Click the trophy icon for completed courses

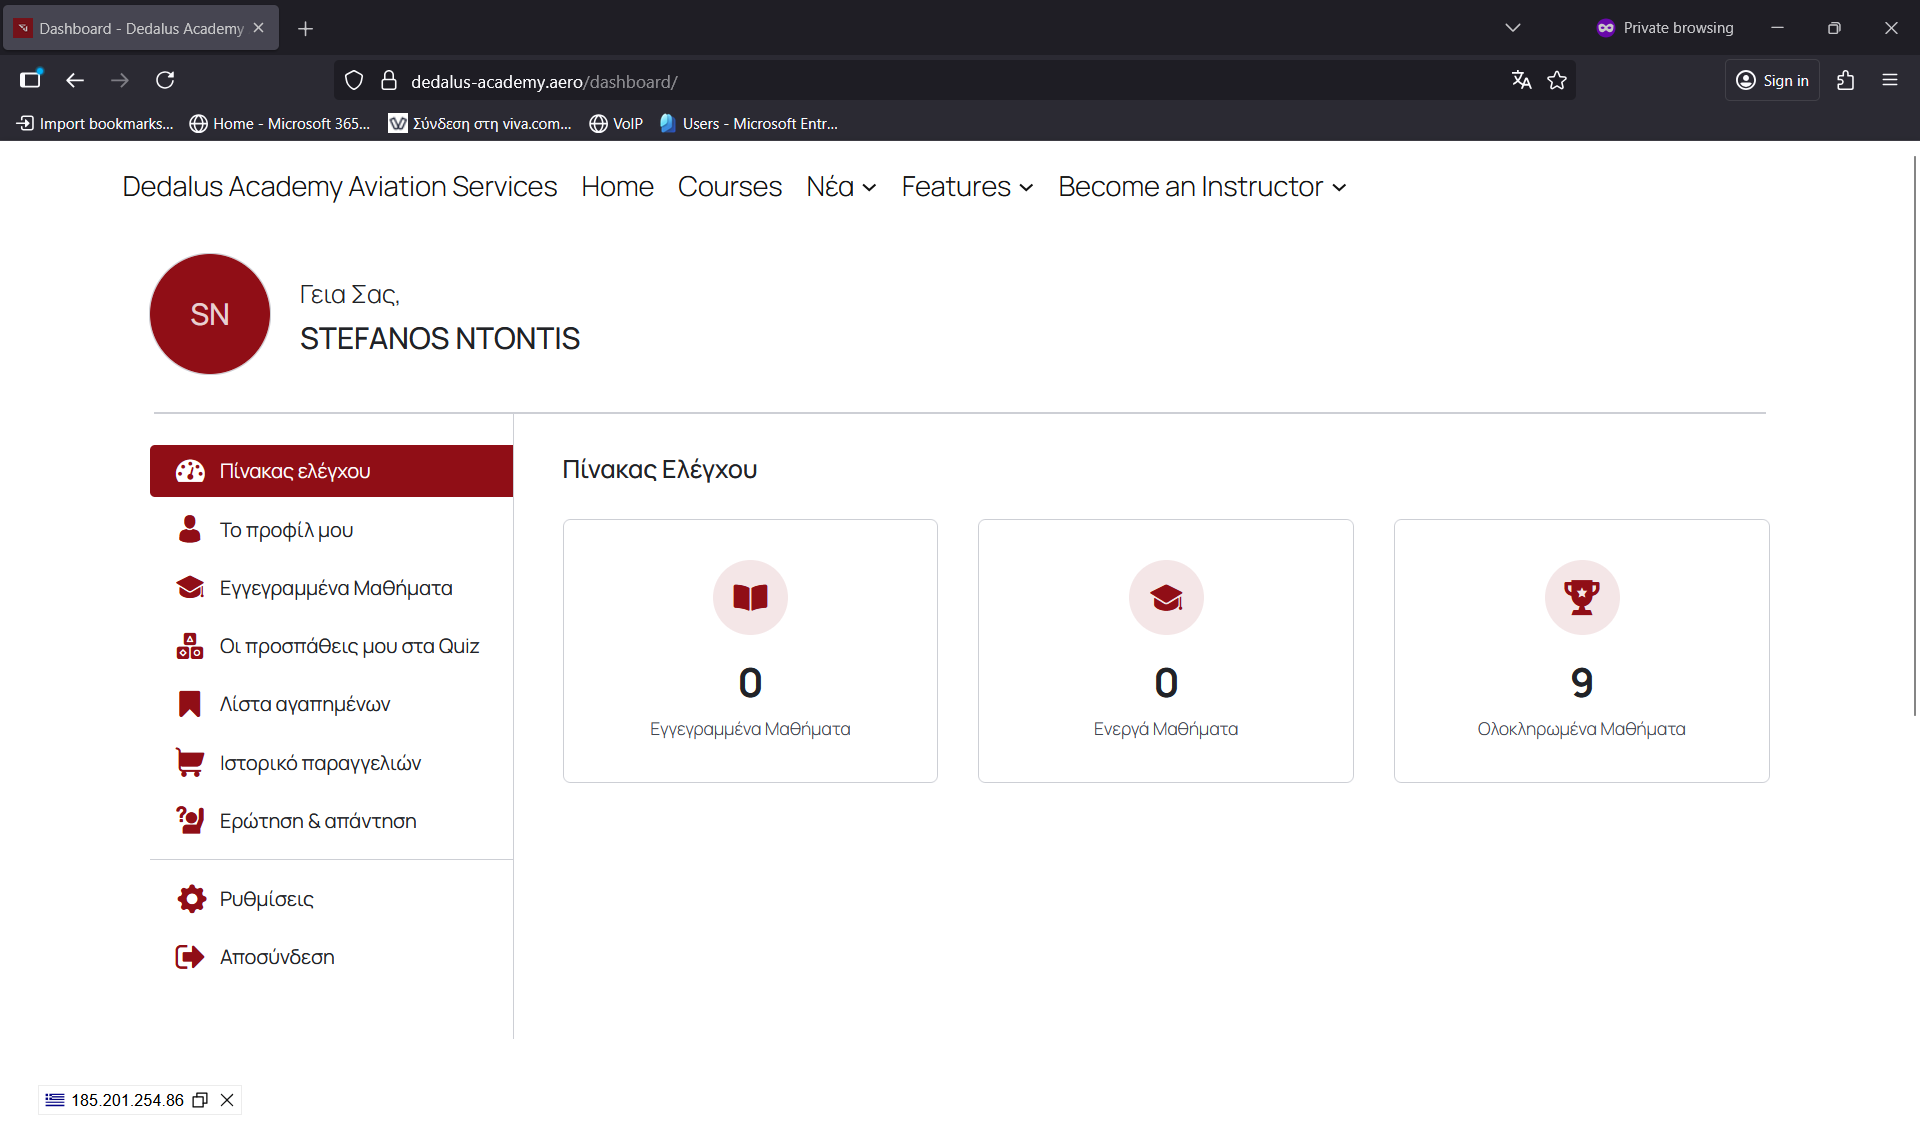[x=1581, y=597]
